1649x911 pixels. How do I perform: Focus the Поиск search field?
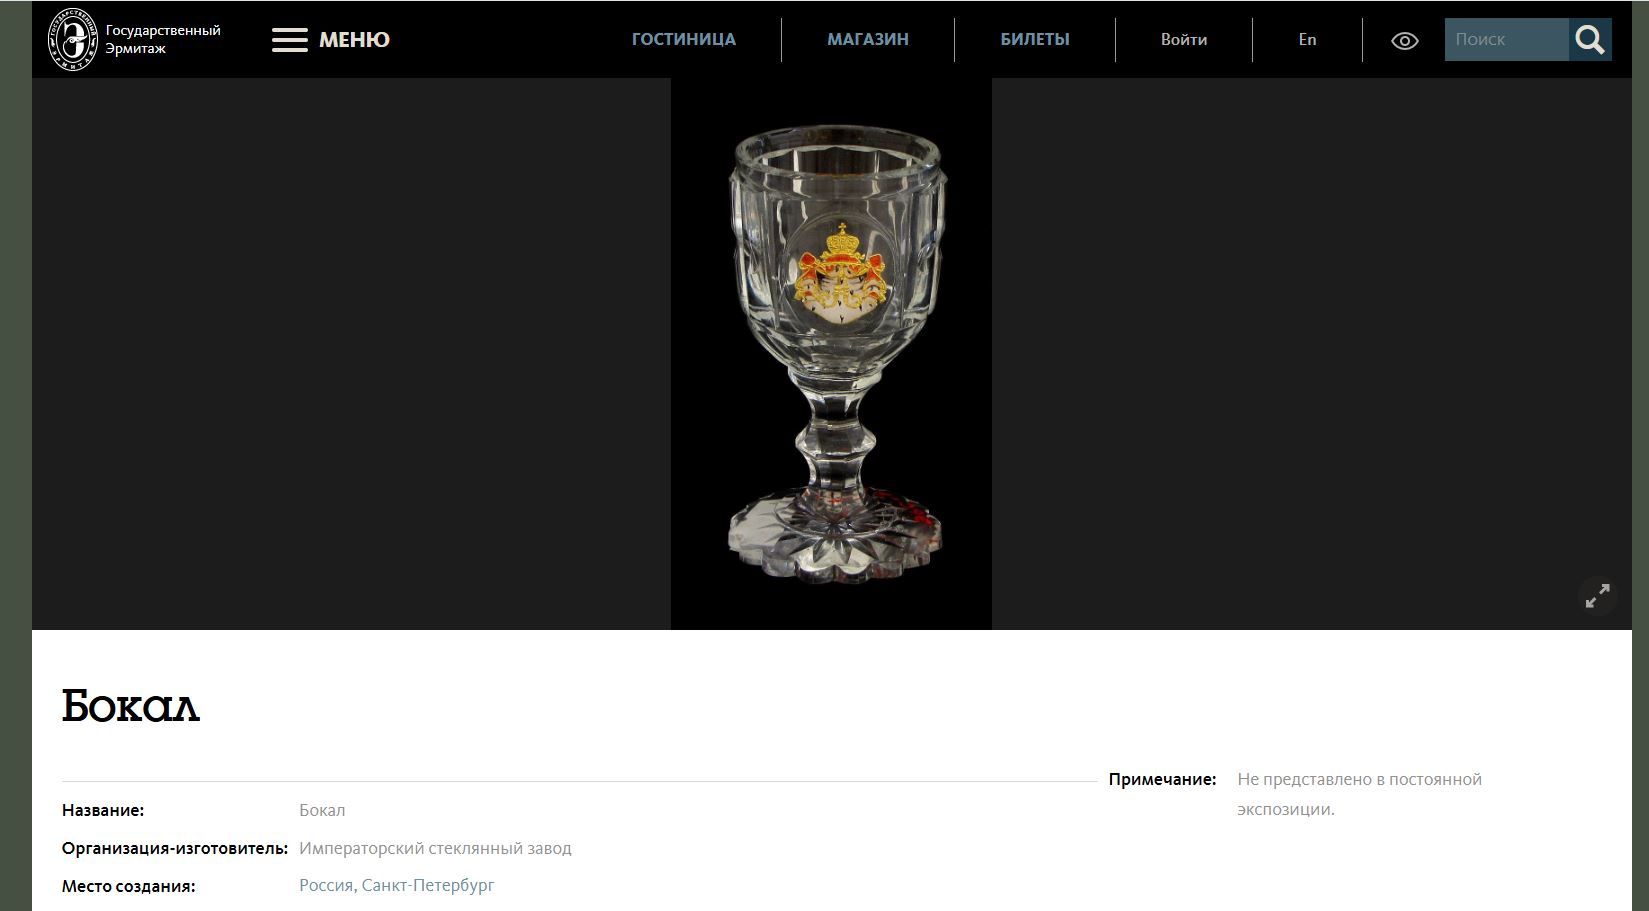coord(1506,39)
